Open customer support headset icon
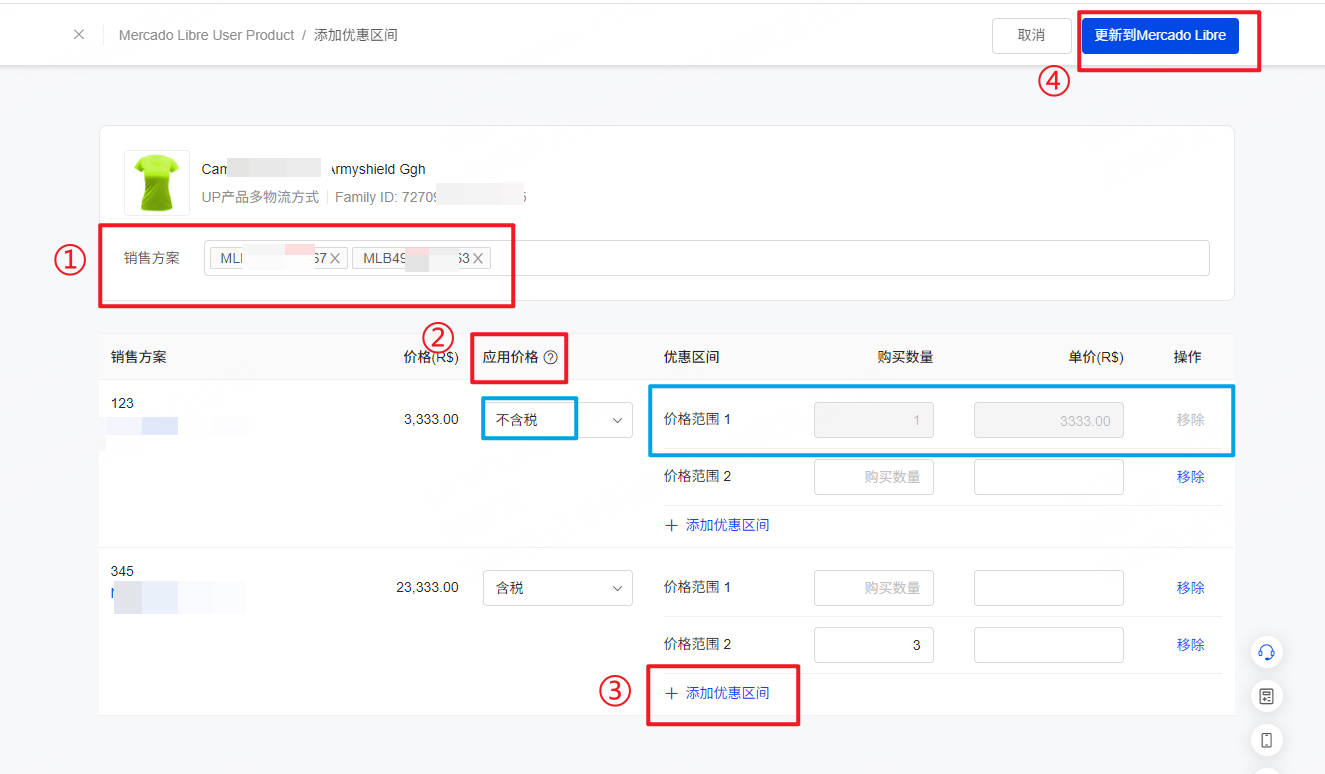This screenshot has width=1325, height=774. click(1266, 652)
